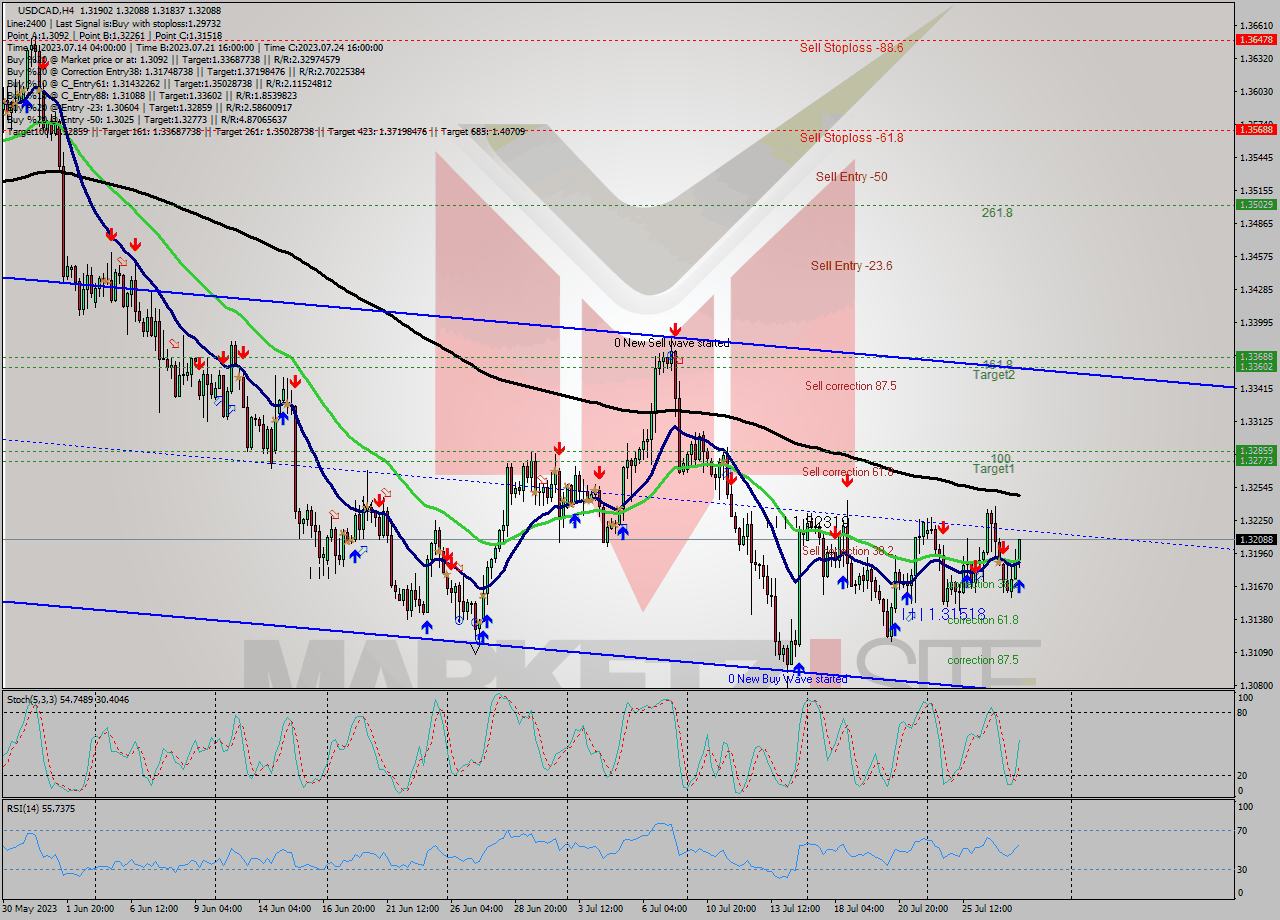The width and height of the screenshot is (1280, 920).
Task: Click the 'Sell Entry -23.6' label
Action: 851,265
